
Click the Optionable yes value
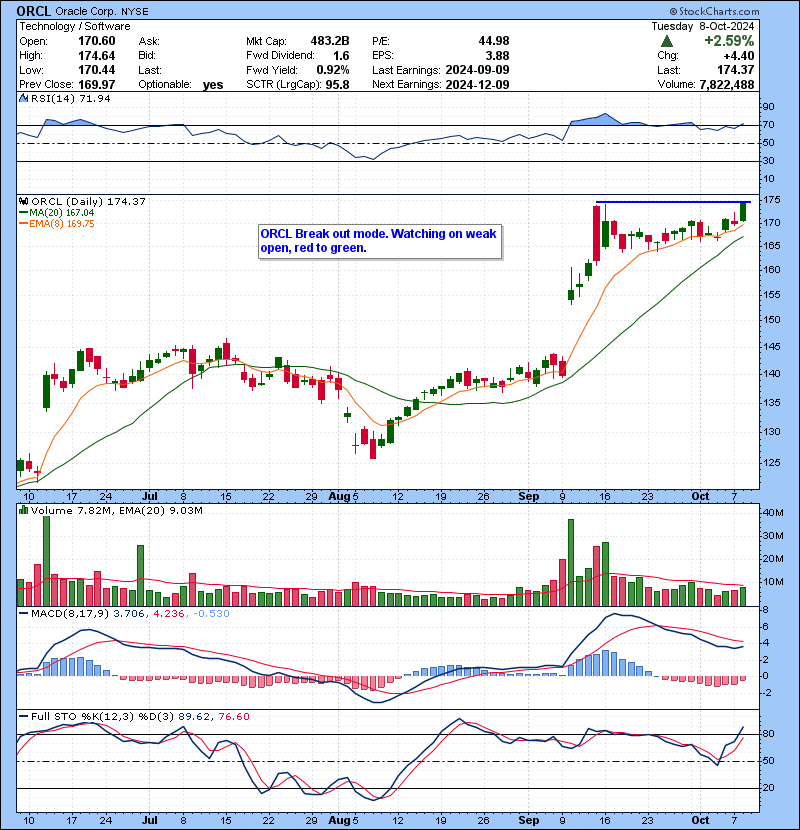click(x=213, y=85)
